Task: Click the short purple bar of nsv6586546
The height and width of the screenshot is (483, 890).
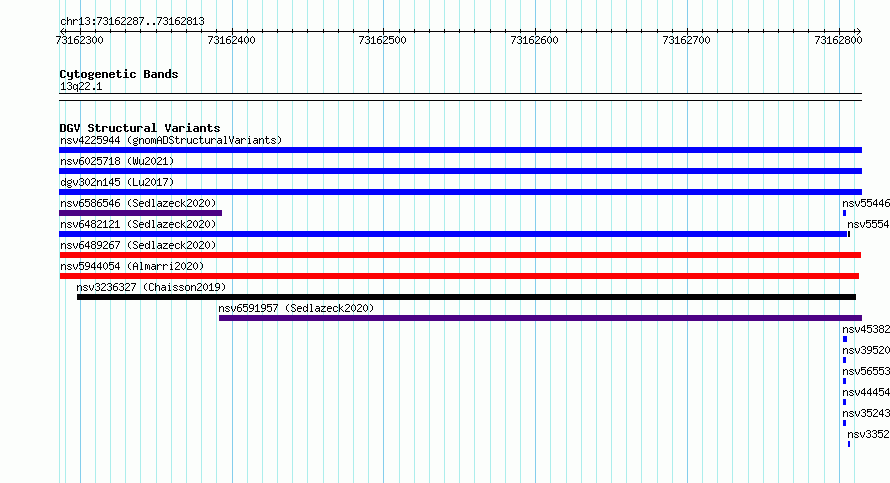Action: [x=140, y=213]
